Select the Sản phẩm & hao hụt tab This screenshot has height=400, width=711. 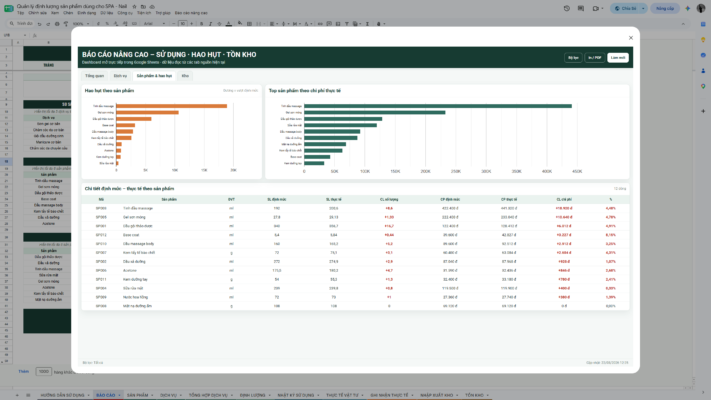[154, 76]
